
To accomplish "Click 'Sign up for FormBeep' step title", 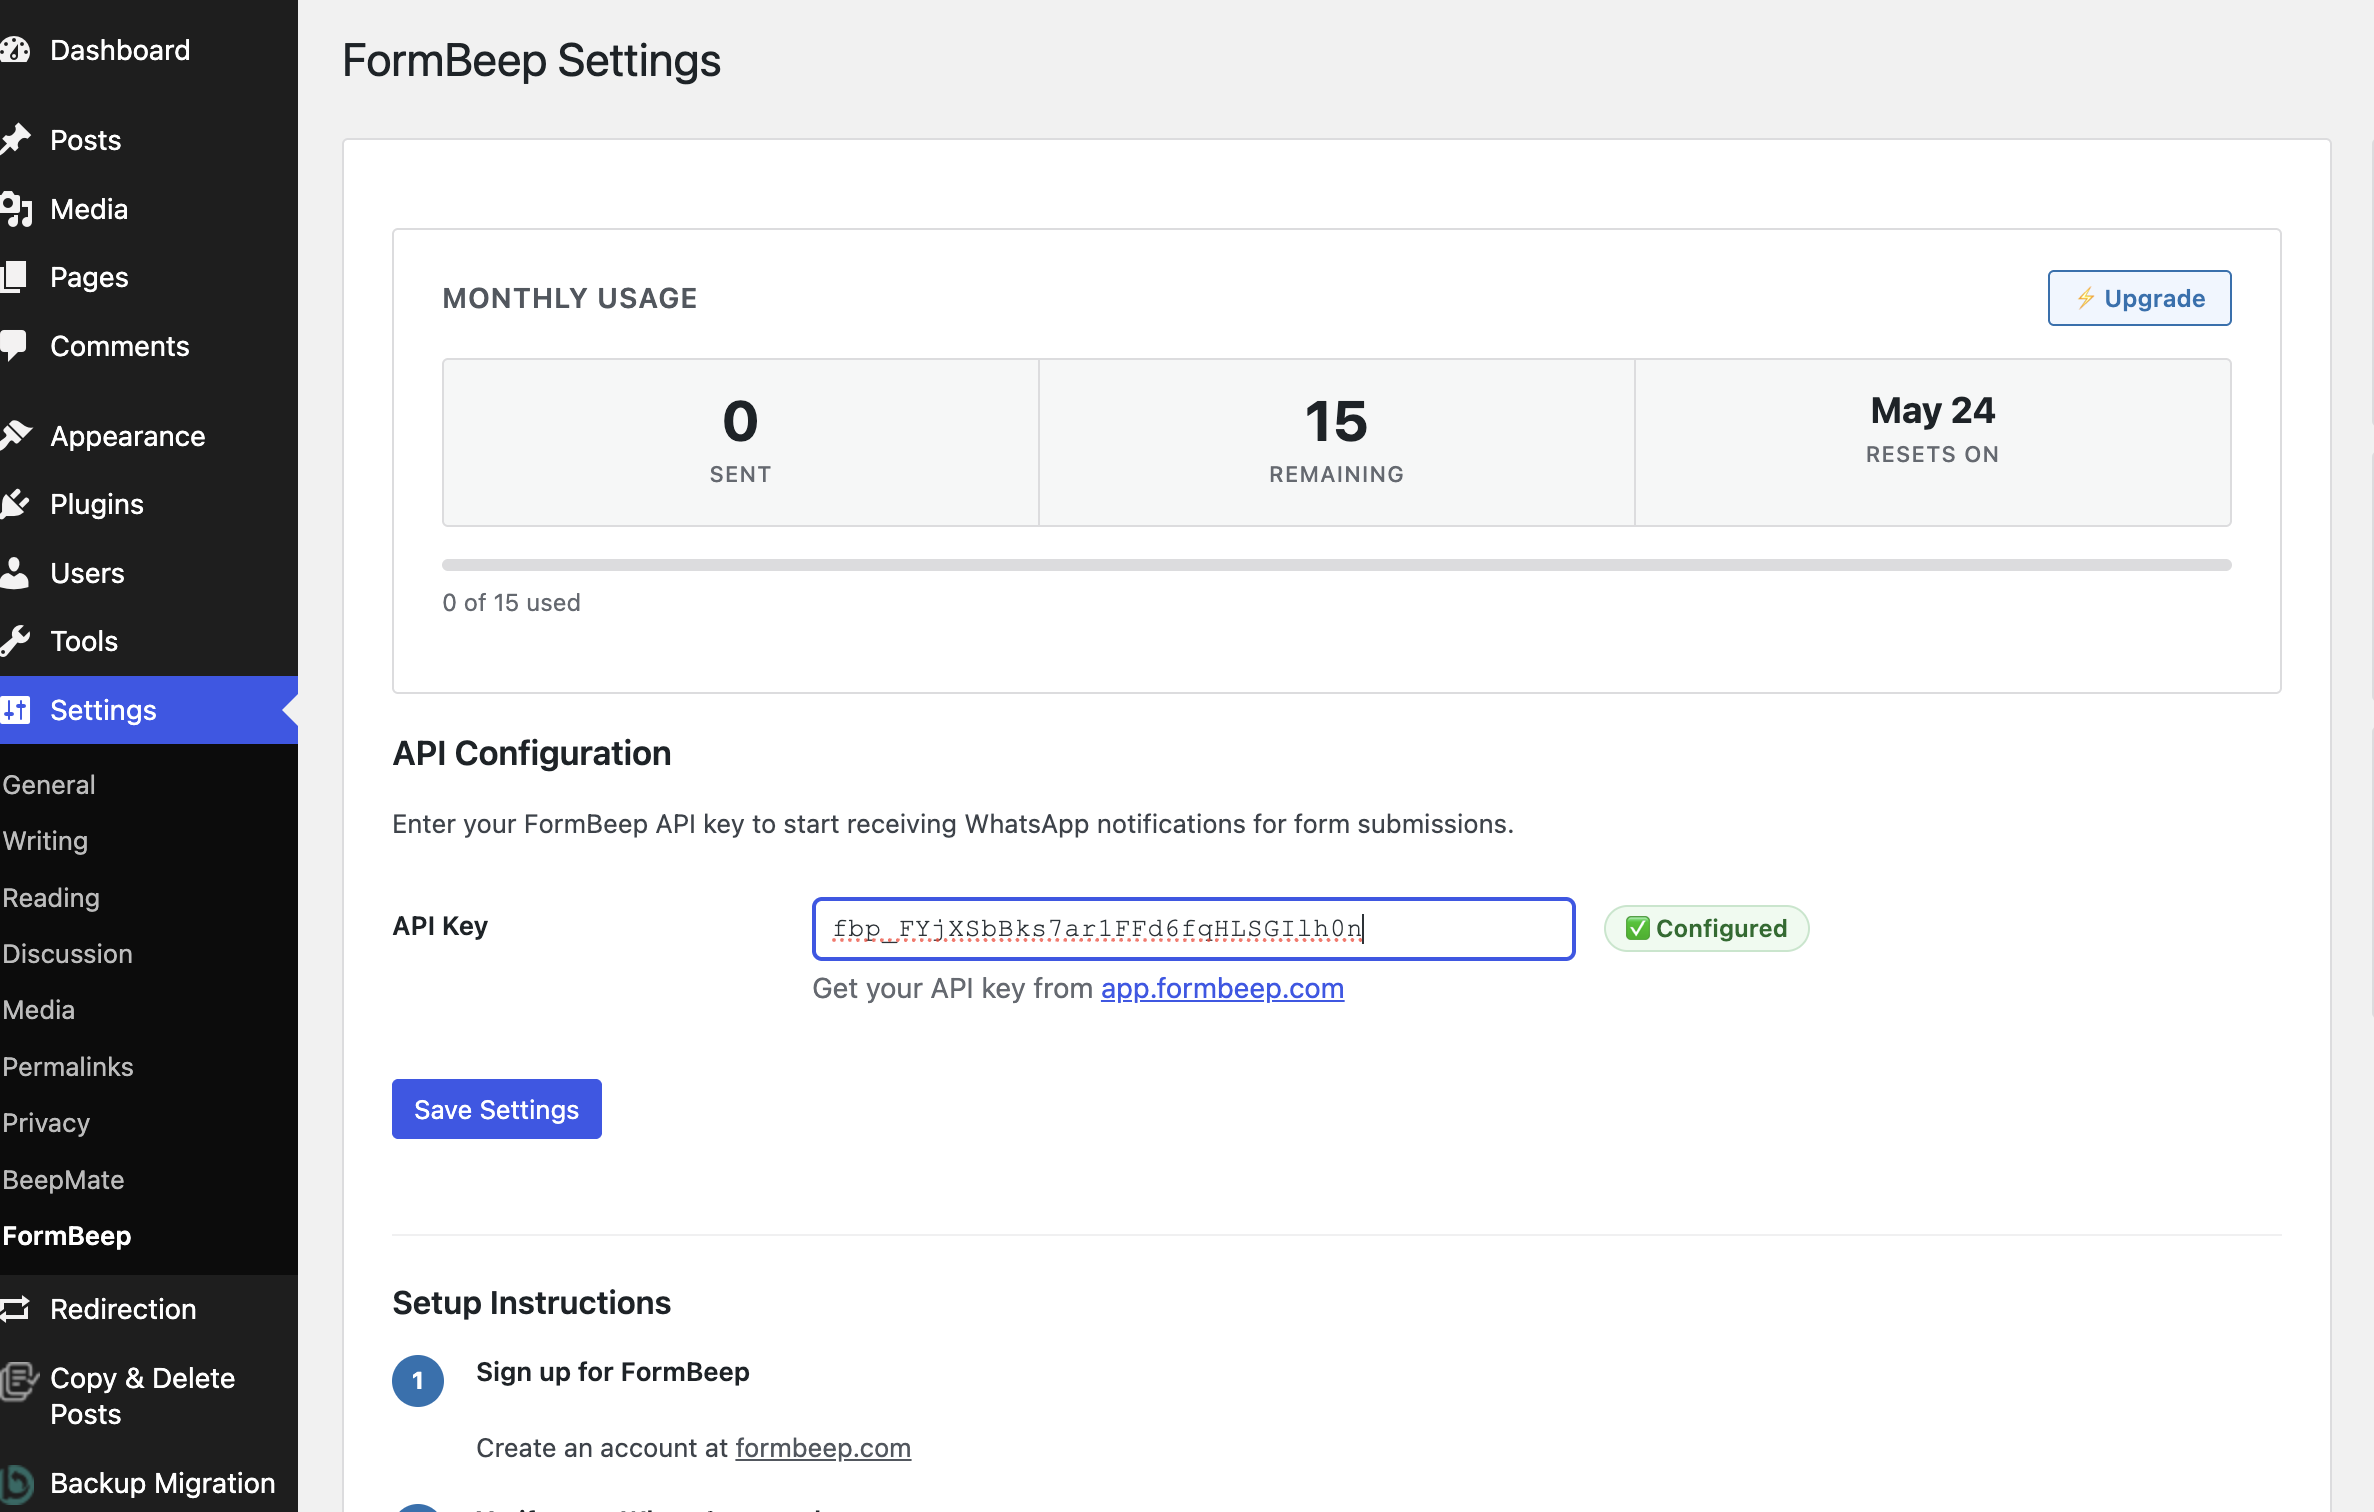I will 612,1372.
